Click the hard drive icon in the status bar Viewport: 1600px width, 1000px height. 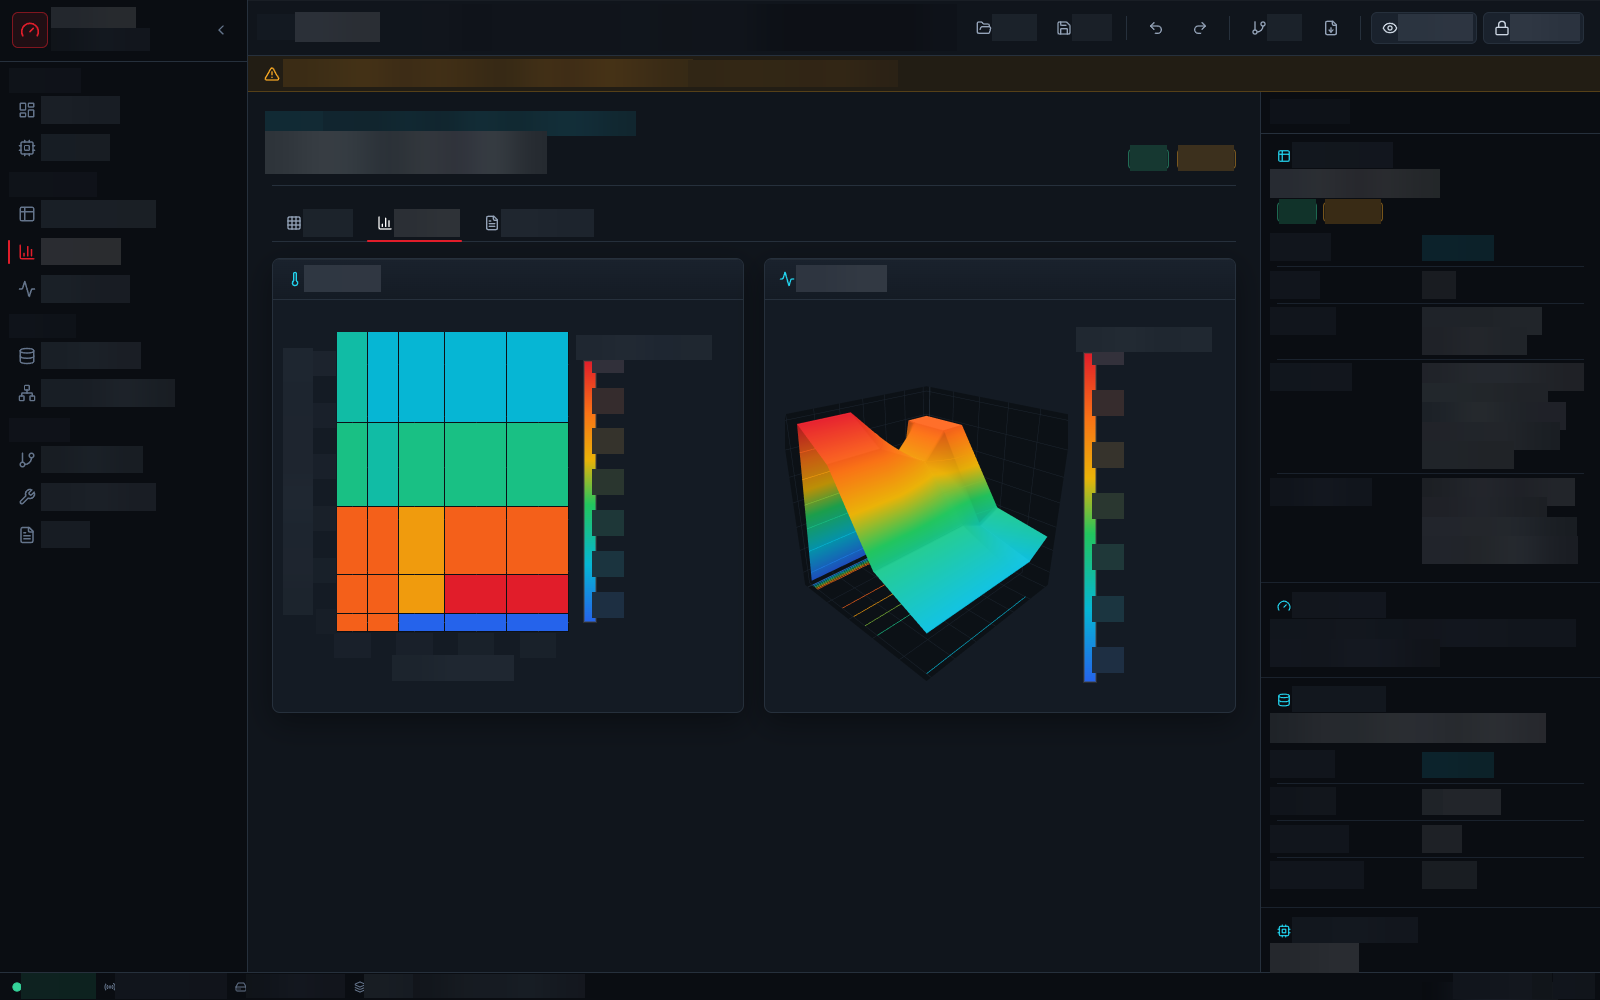(x=241, y=987)
